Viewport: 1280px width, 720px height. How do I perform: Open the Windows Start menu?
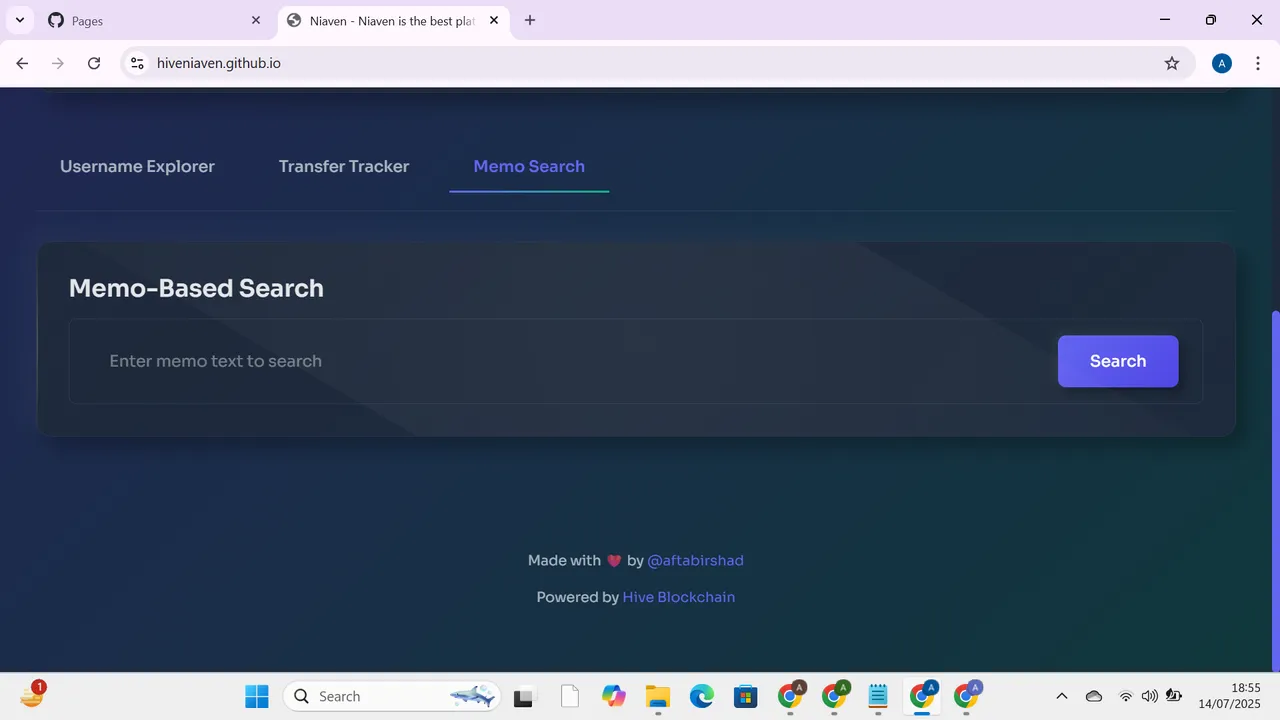pyautogui.click(x=257, y=696)
